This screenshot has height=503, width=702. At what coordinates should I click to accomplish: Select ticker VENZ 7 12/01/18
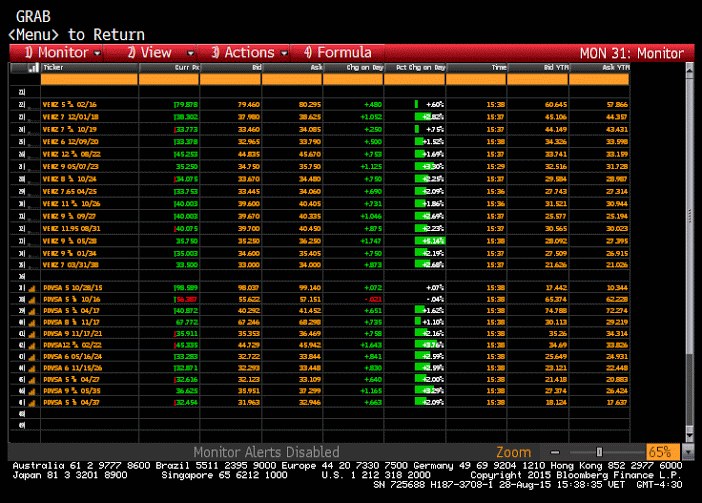[71, 117]
